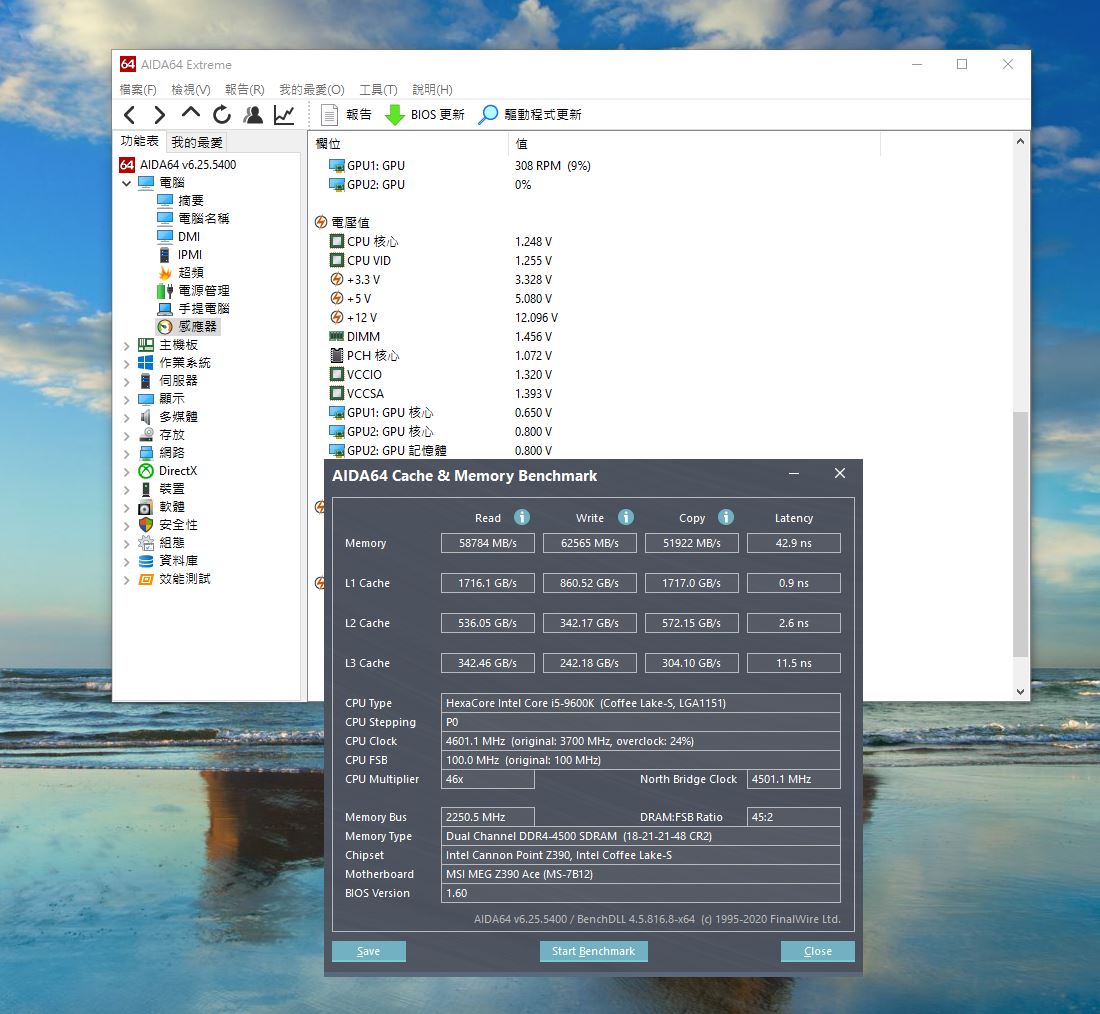Open the 說明(H) menu
Image resolution: width=1100 pixels, height=1014 pixels.
tap(432, 90)
